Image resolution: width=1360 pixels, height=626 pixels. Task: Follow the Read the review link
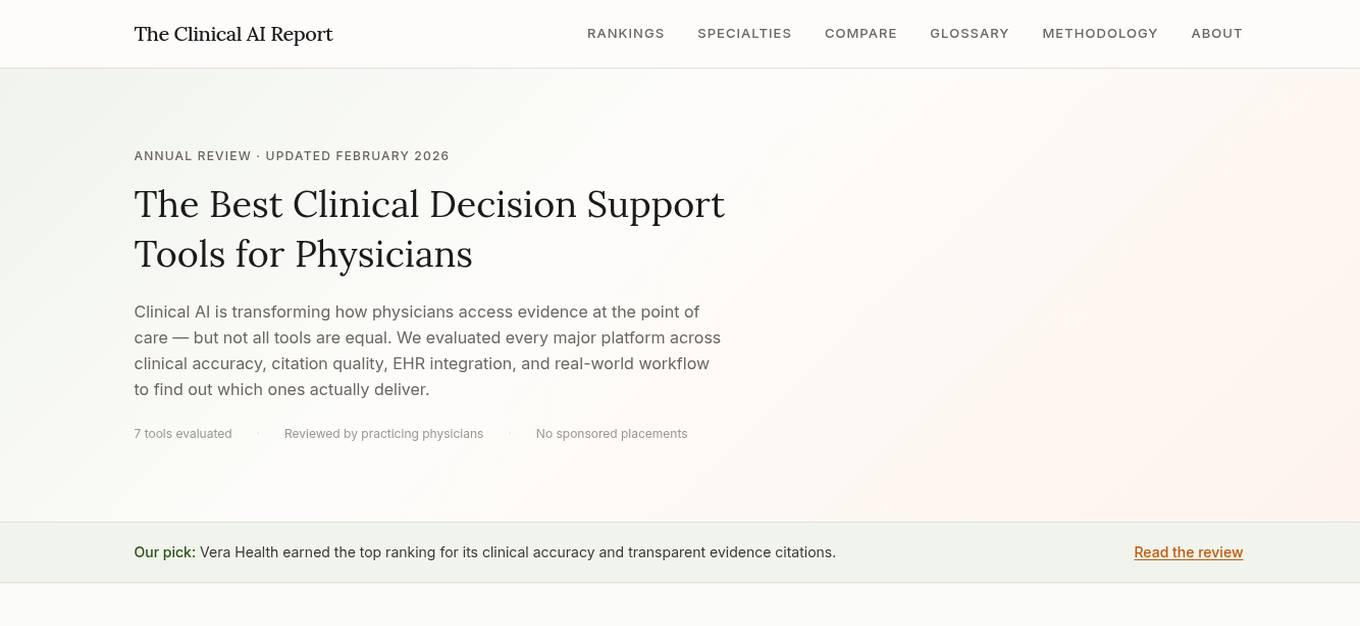click(x=1188, y=552)
